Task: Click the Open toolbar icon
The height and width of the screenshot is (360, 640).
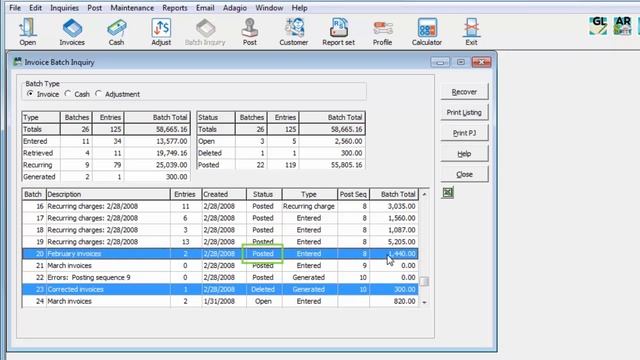Action: 27,32
